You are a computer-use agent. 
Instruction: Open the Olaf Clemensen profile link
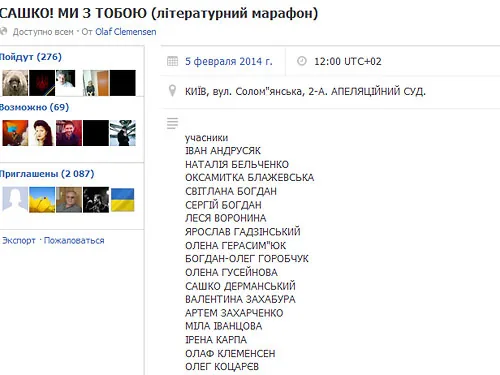coord(126,32)
